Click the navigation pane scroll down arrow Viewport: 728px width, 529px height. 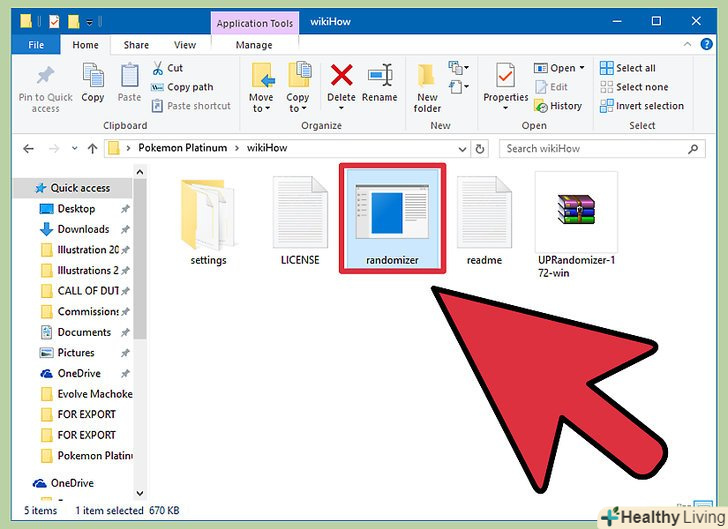pyautogui.click(x=140, y=493)
